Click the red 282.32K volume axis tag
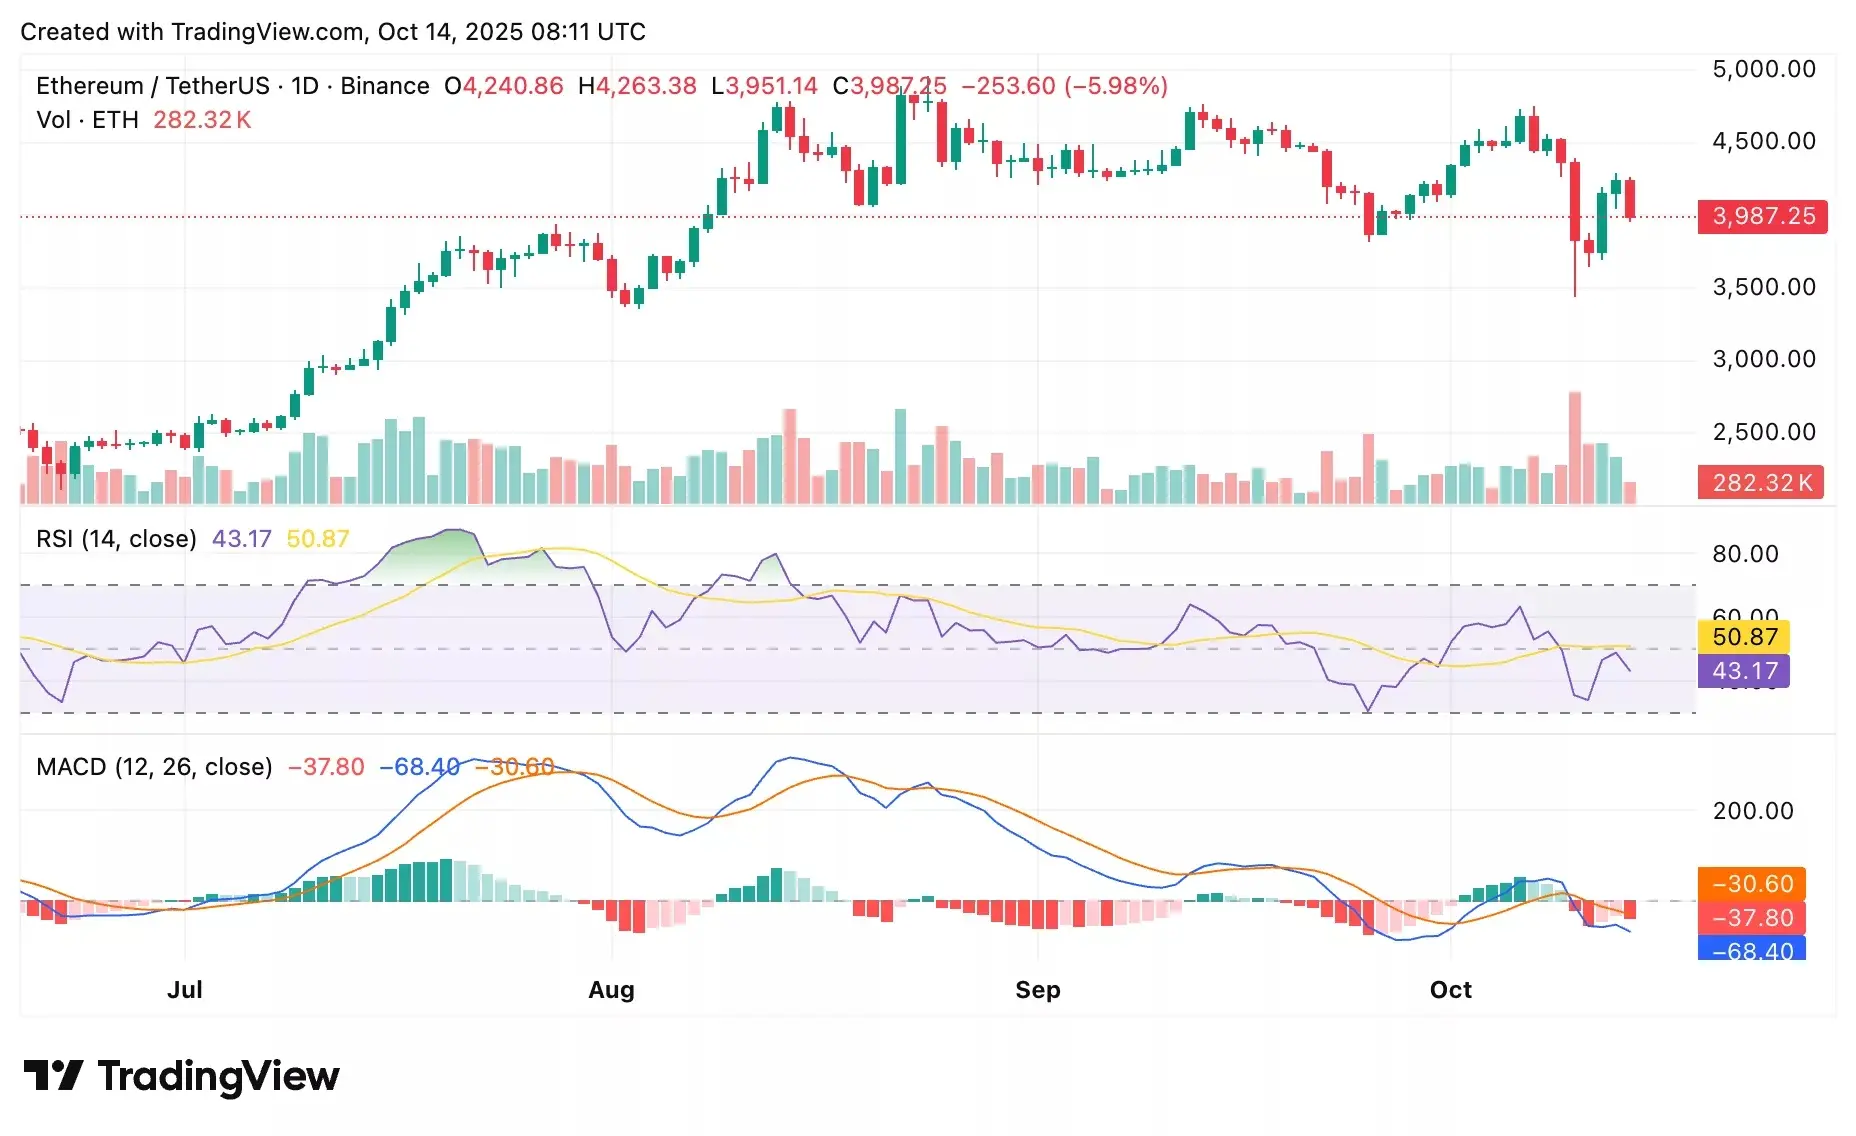Viewport: 1856px width, 1136px height. [x=1761, y=483]
